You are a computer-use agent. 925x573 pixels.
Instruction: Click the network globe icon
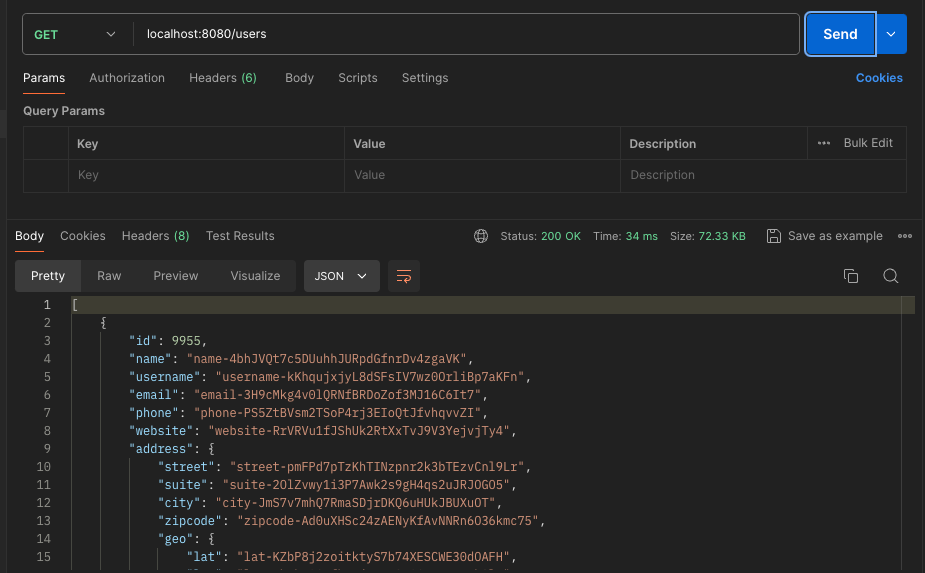point(481,236)
